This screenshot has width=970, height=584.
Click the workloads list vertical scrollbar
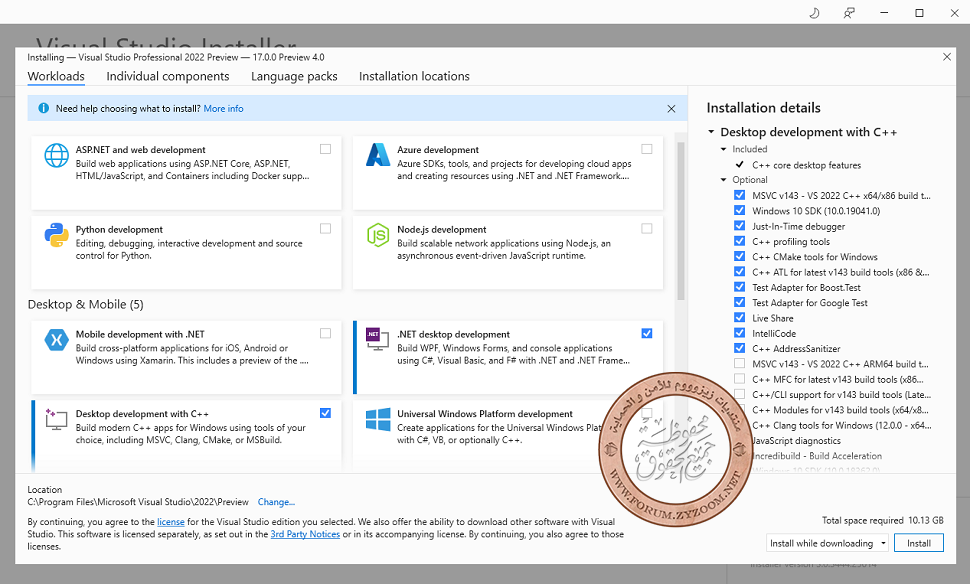pos(680,221)
